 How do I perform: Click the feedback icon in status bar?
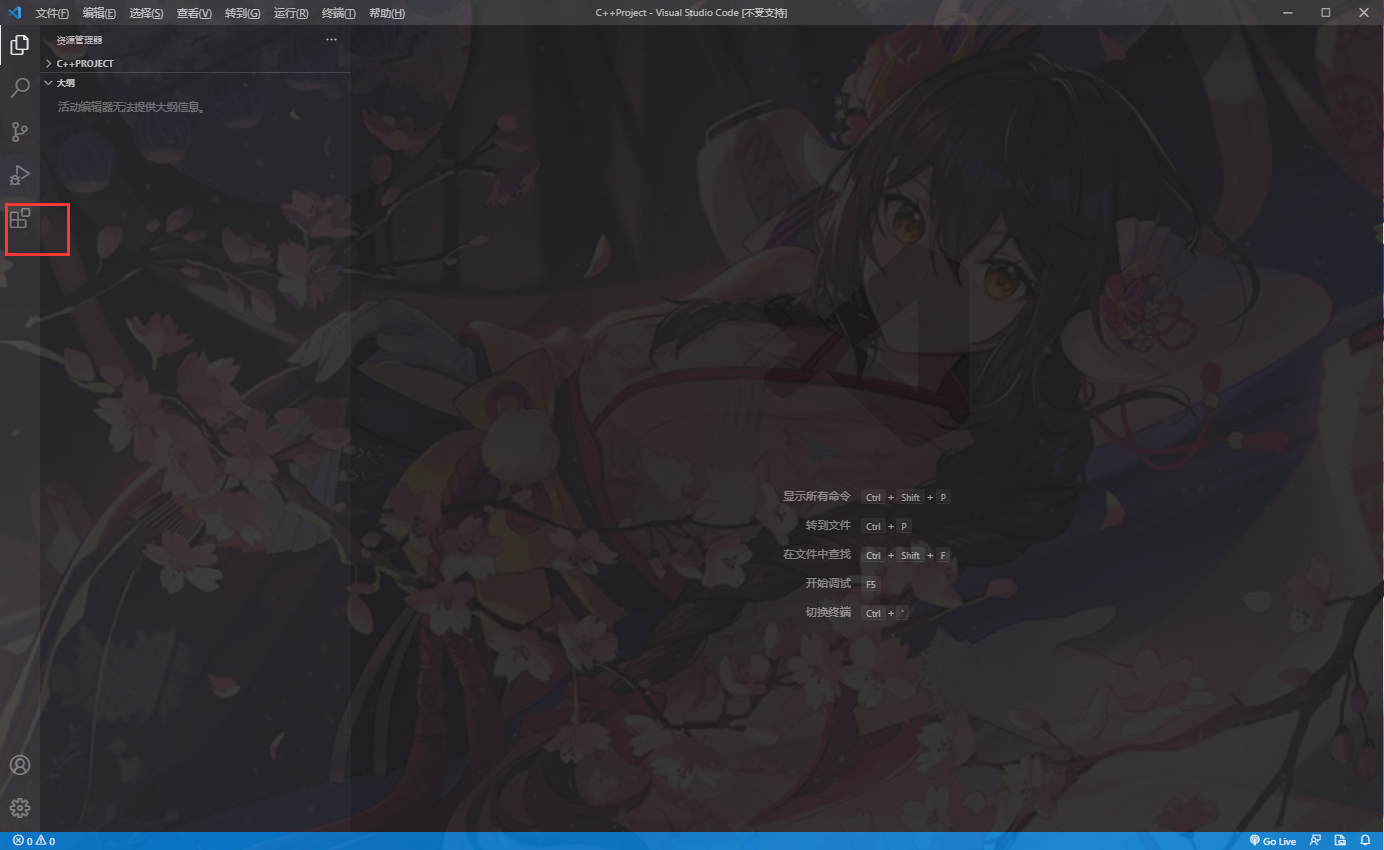pos(1316,841)
